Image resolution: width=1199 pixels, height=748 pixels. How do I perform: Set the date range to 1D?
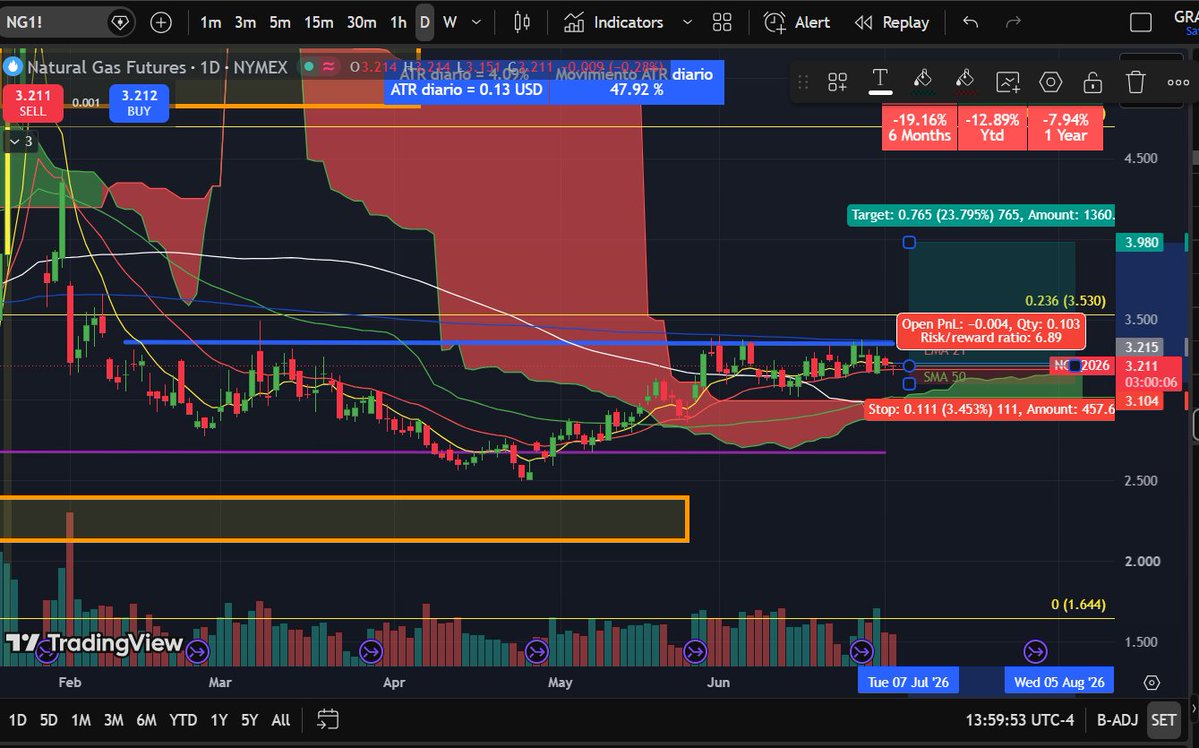coord(17,720)
